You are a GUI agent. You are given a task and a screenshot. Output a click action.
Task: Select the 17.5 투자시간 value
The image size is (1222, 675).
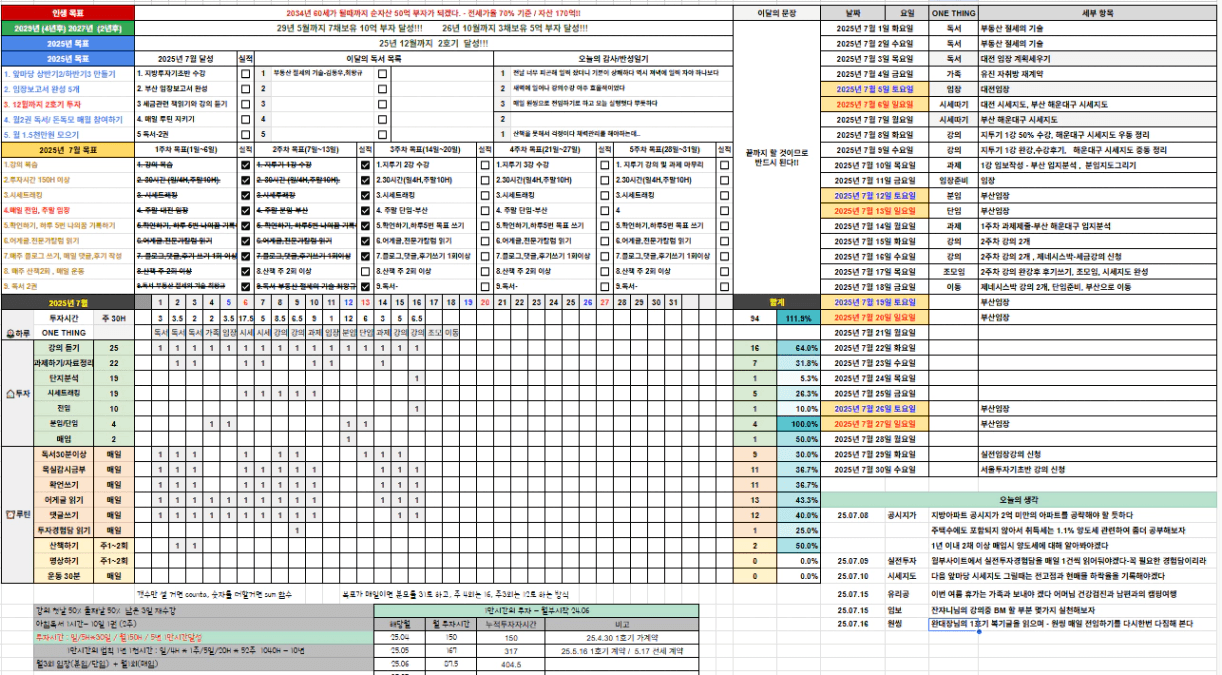pos(245,317)
